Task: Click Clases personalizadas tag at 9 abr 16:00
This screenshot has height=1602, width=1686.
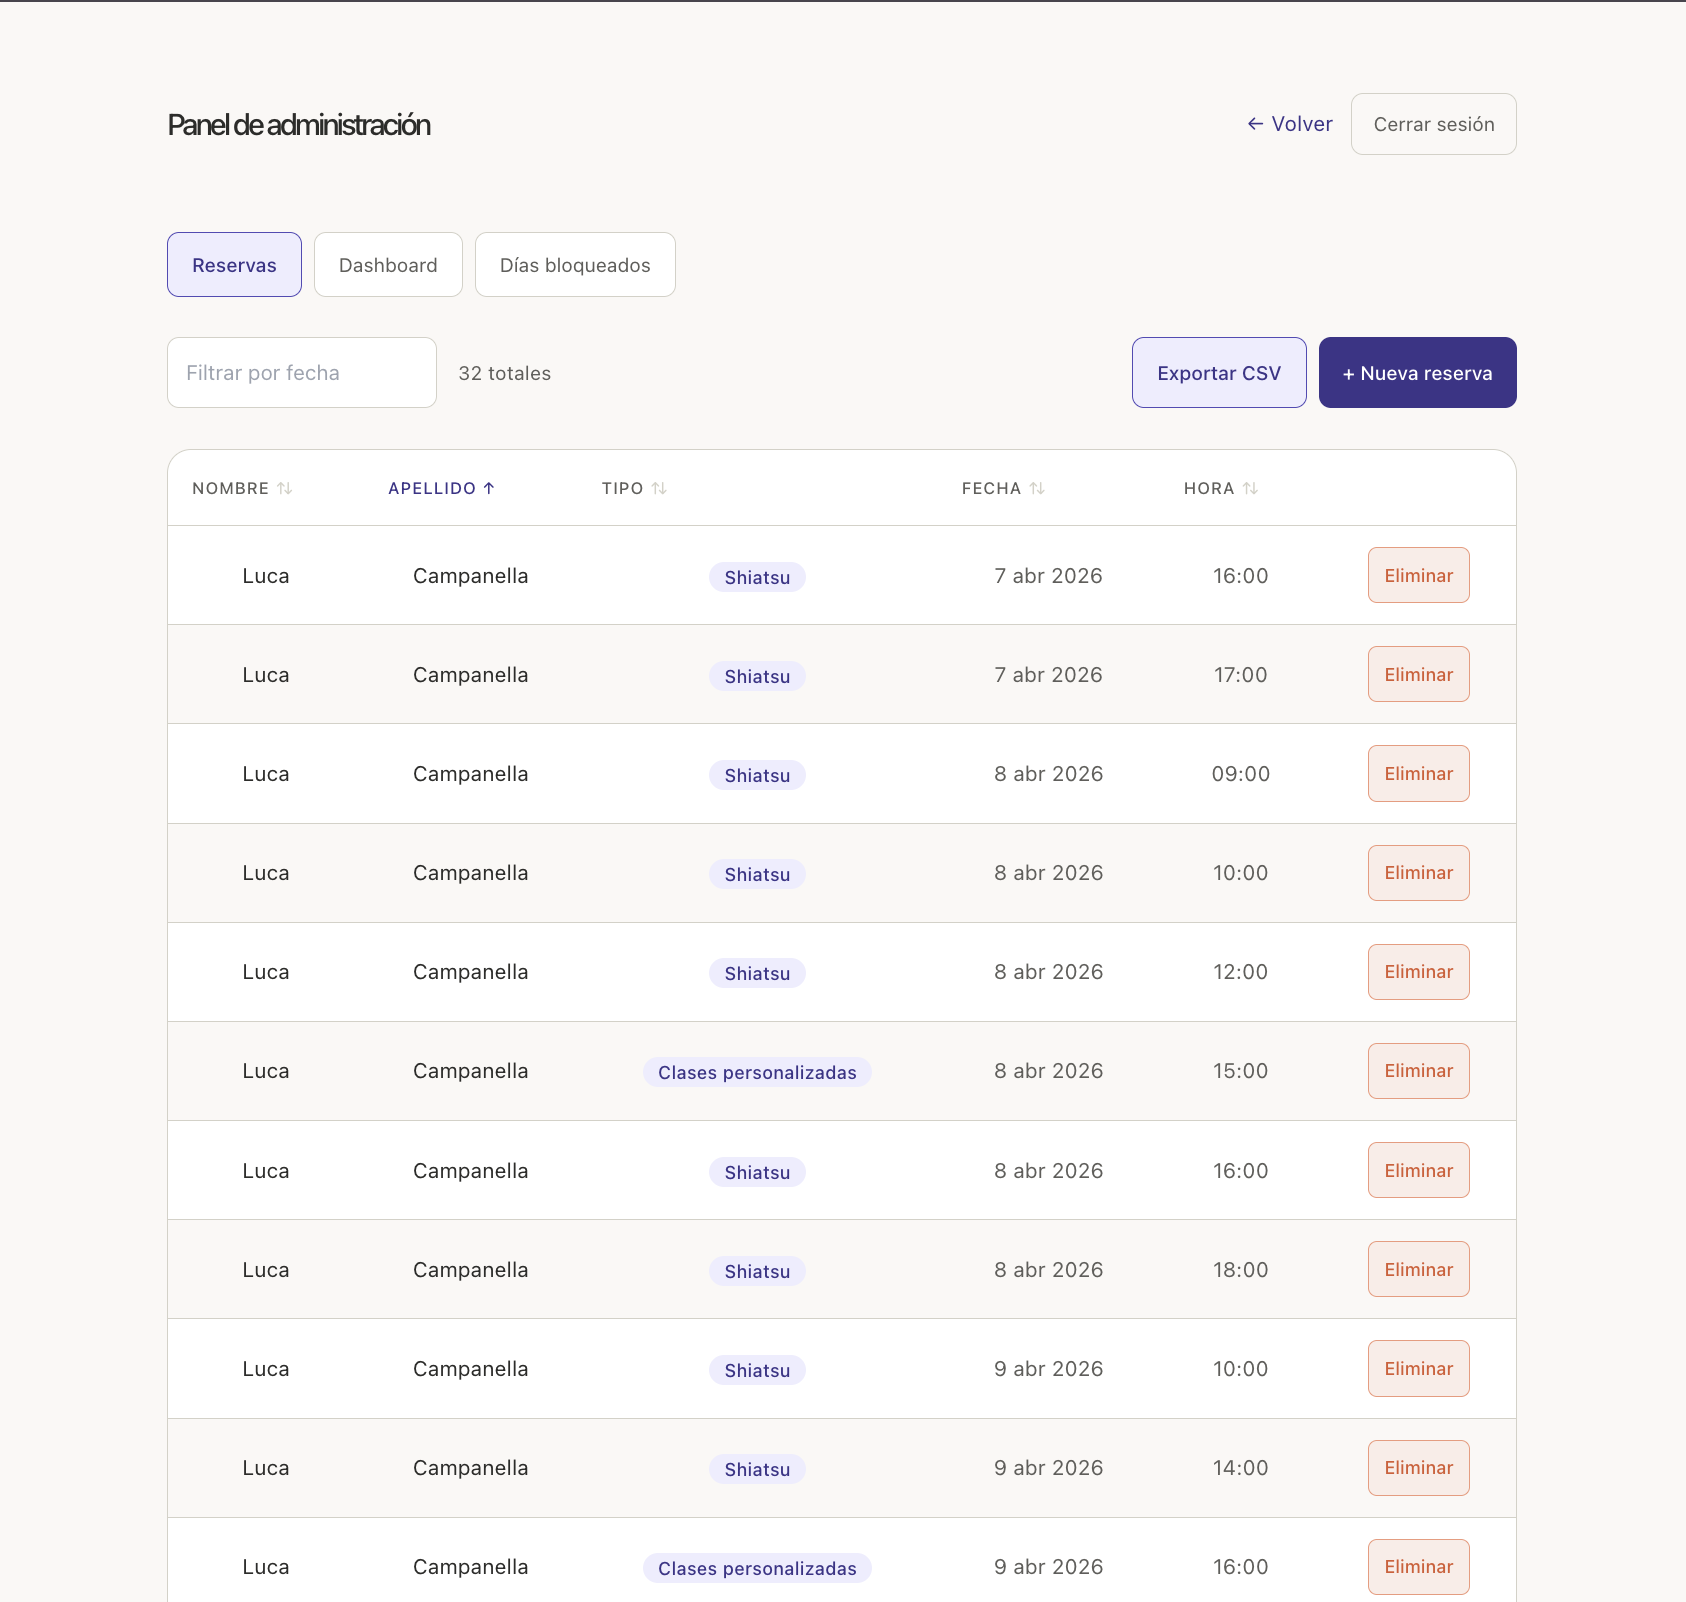Action: tap(757, 1568)
